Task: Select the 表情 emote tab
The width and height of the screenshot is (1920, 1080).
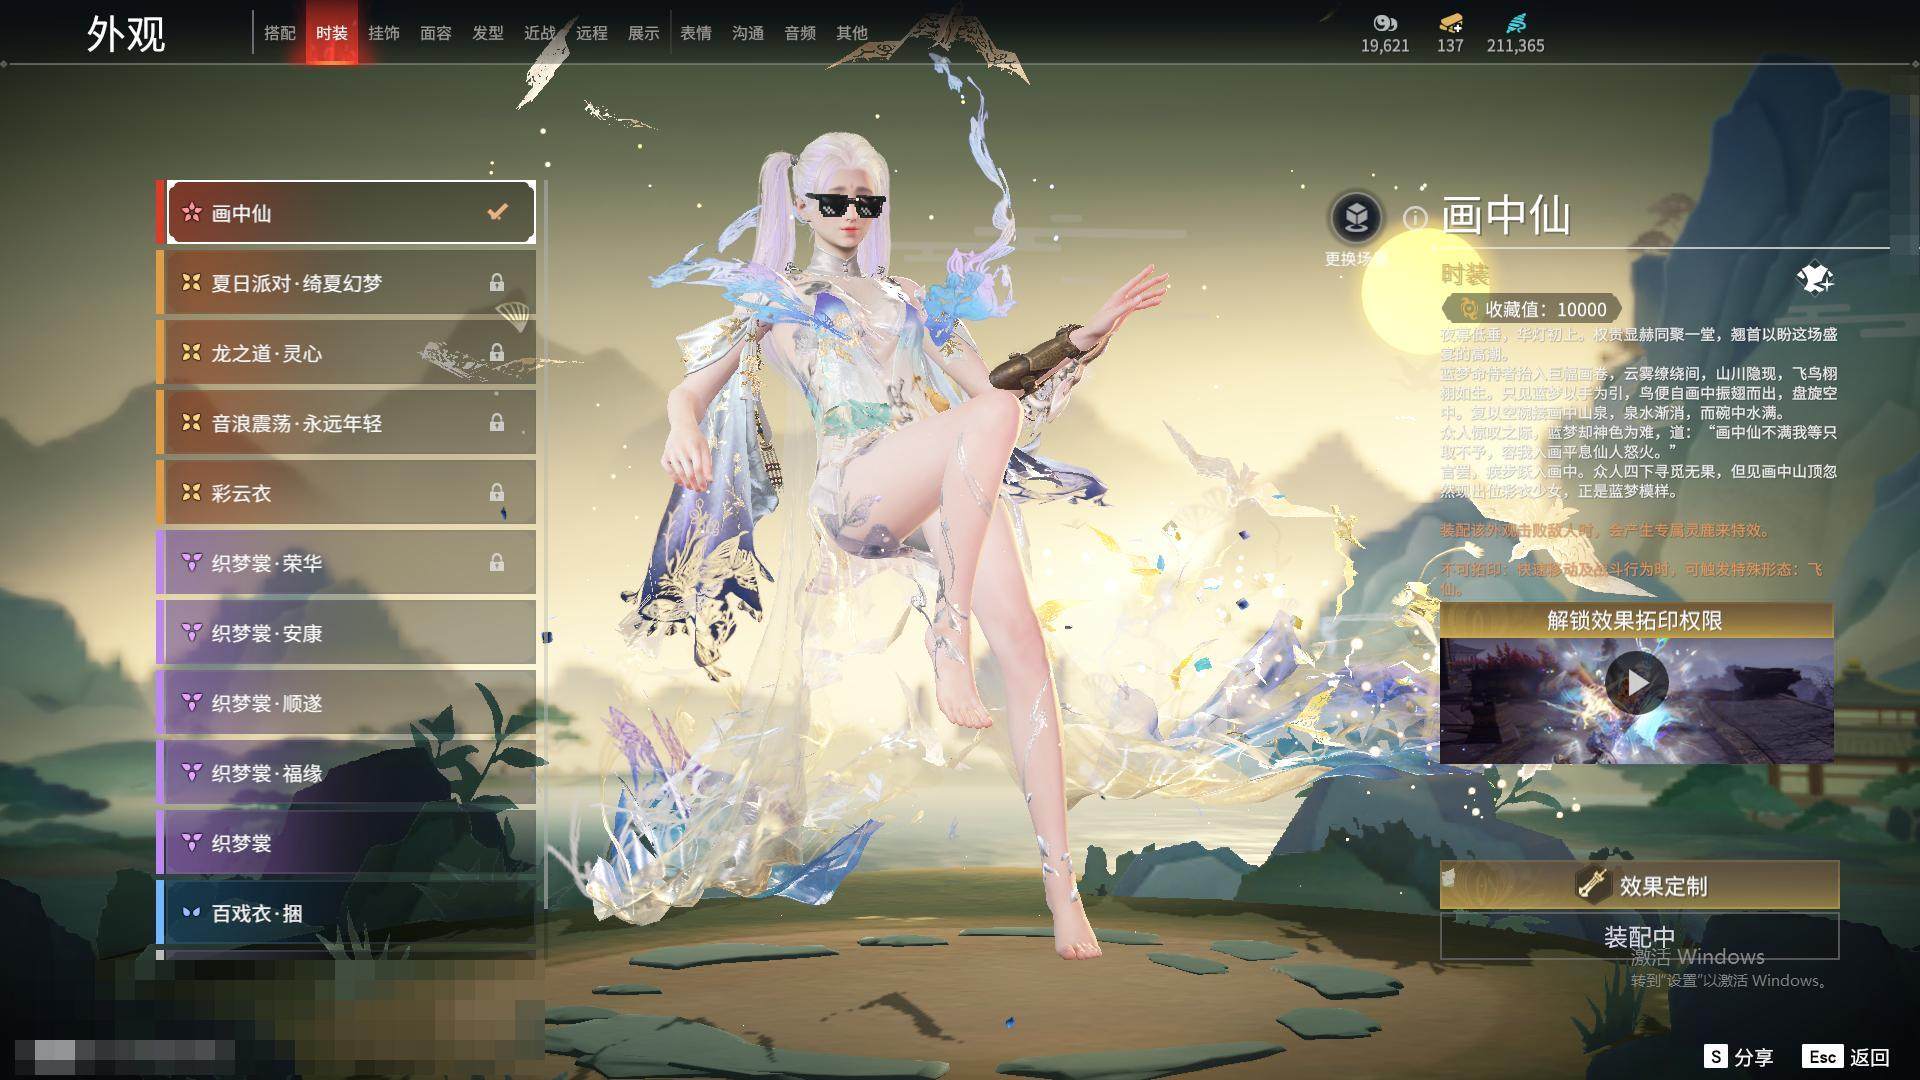Action: pyautogui.click(x=695, y=33)
